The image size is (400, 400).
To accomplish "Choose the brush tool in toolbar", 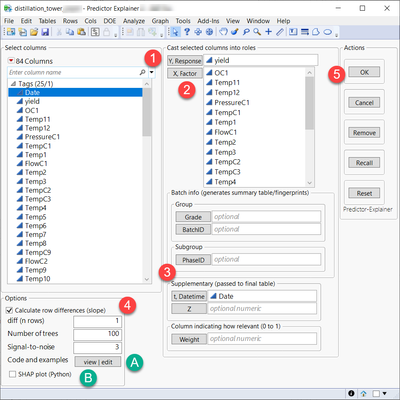I will (x=235, y=32).
